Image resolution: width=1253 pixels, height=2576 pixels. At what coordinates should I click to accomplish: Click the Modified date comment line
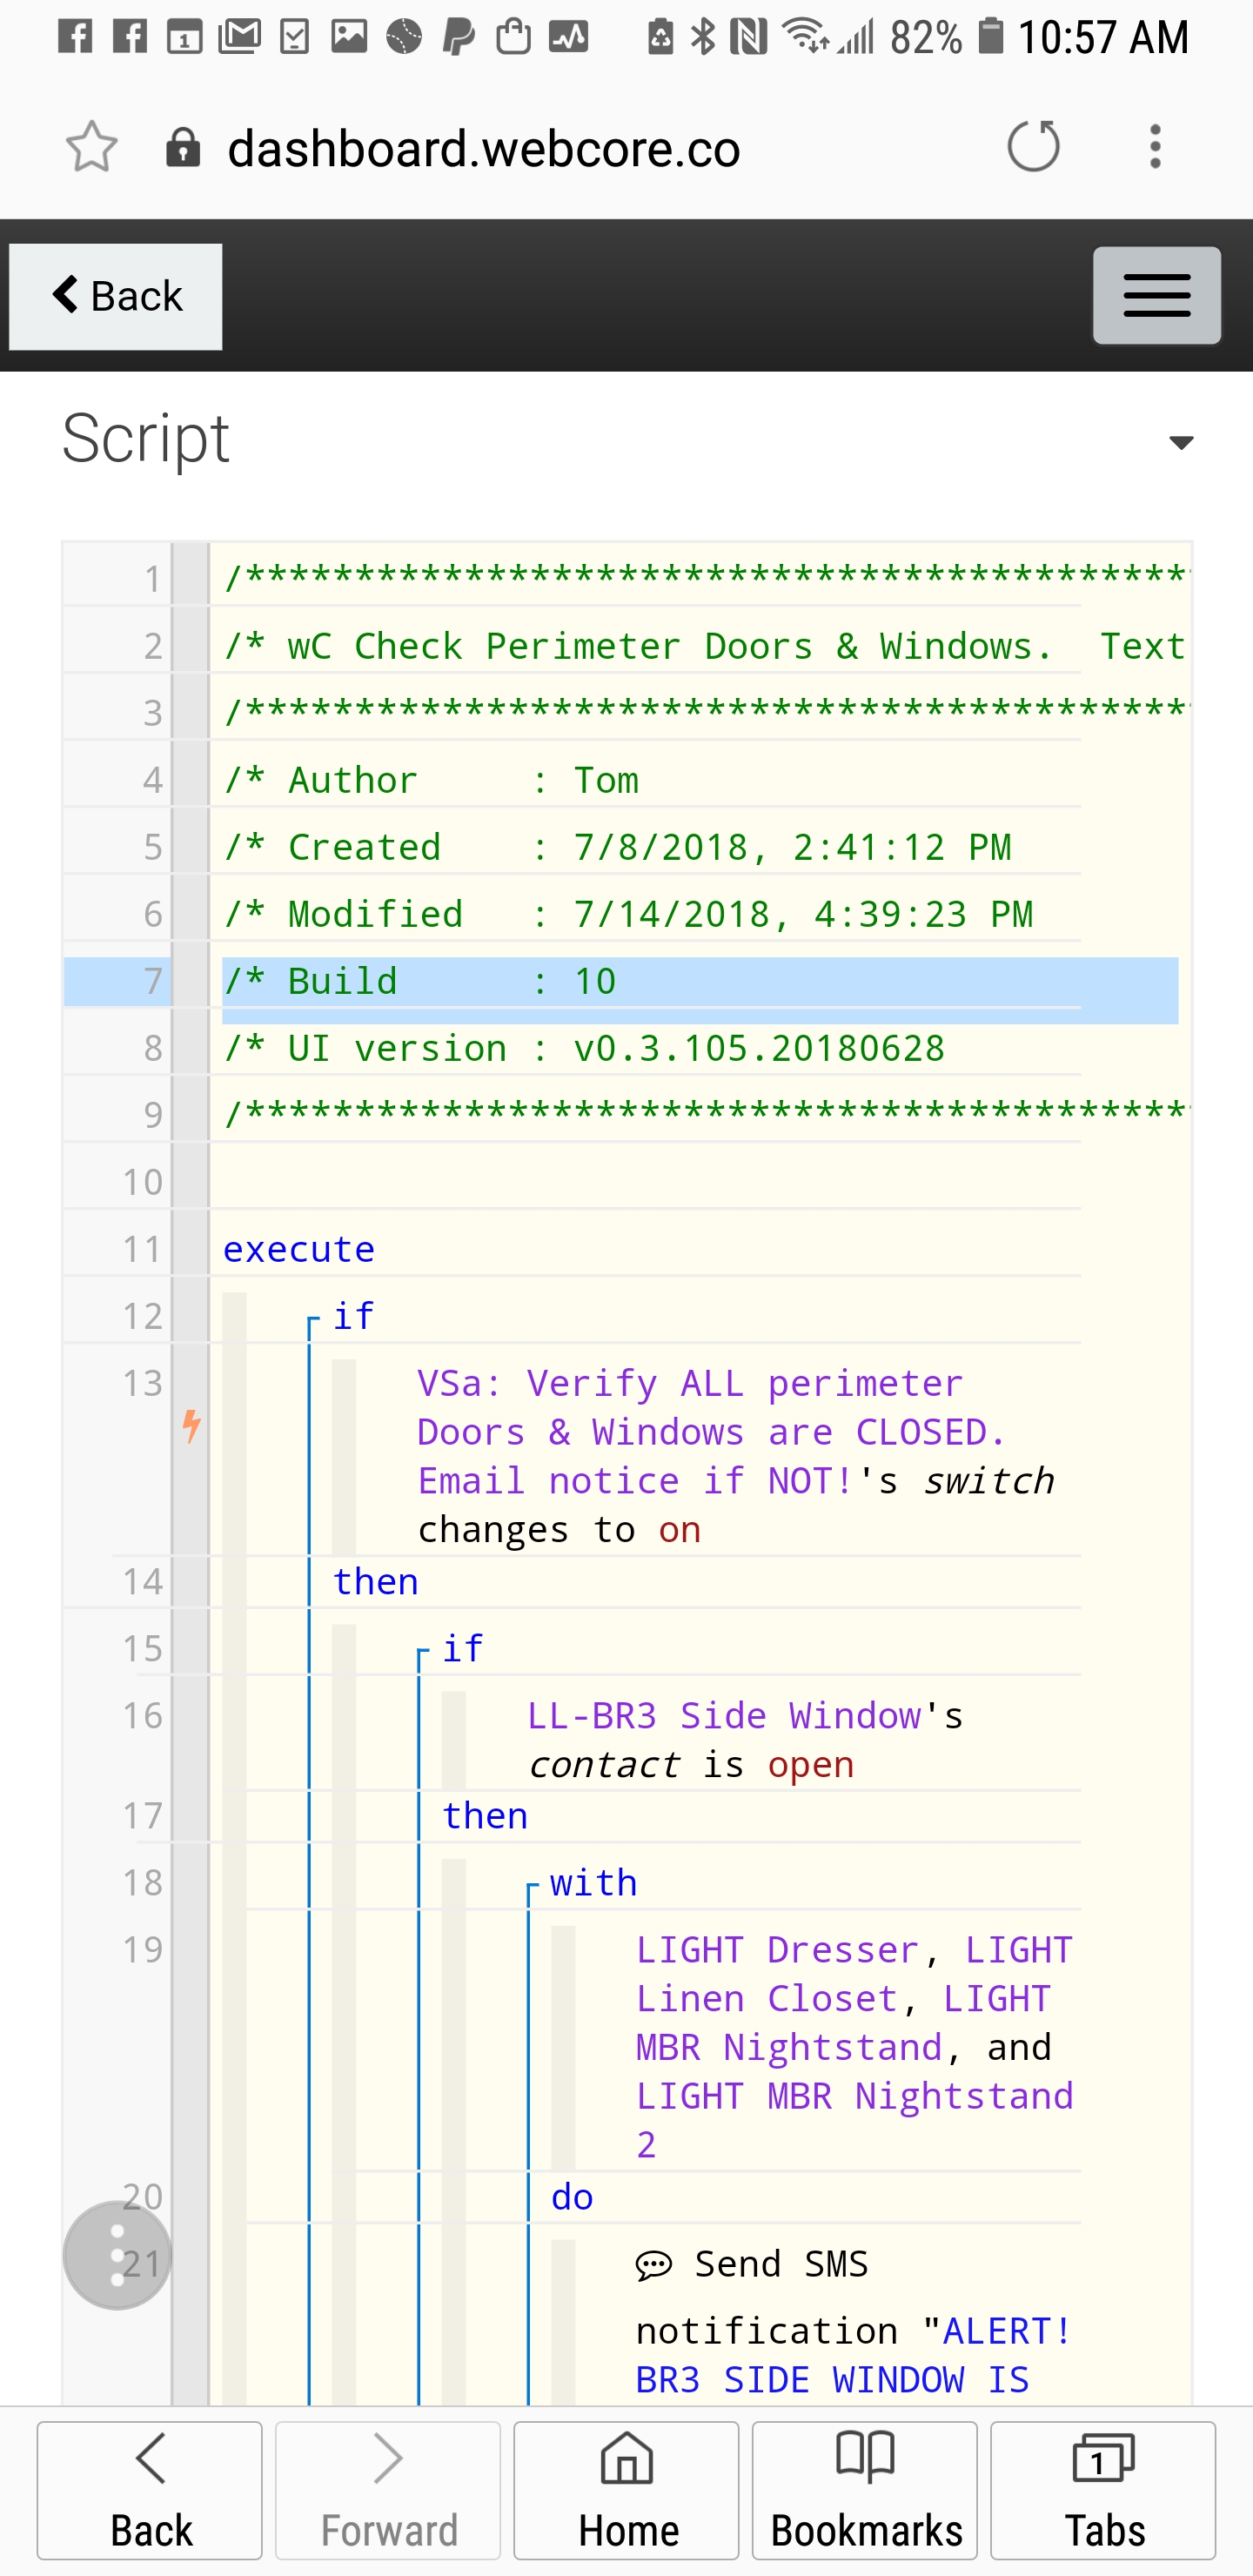tap(629, 914)
